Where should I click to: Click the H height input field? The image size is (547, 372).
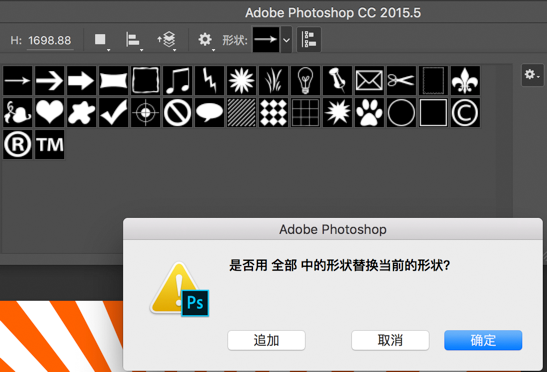pyautogui.click(x=50, y=41)
